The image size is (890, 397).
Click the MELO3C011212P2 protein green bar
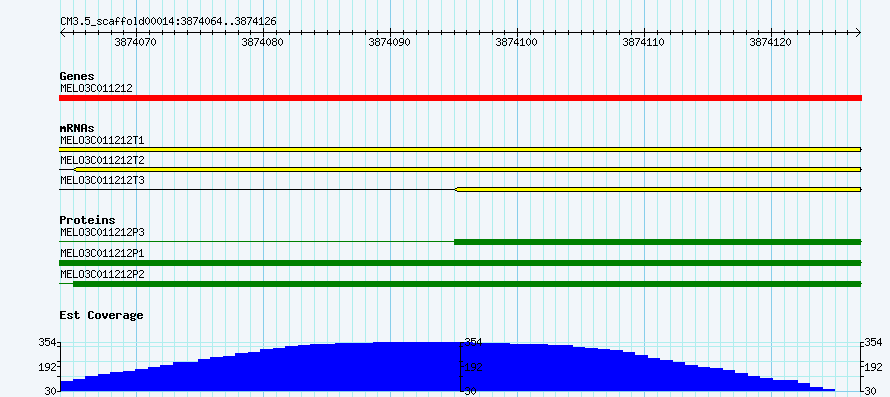point(468,283)
